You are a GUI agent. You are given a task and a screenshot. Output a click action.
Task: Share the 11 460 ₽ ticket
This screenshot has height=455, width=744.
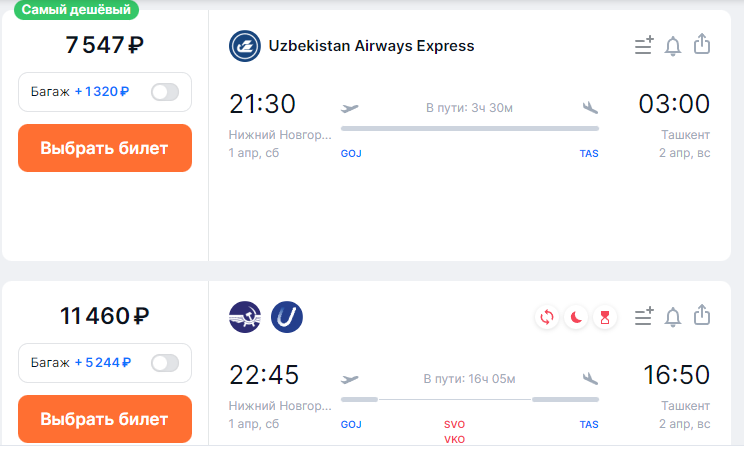tap(702, 316)
